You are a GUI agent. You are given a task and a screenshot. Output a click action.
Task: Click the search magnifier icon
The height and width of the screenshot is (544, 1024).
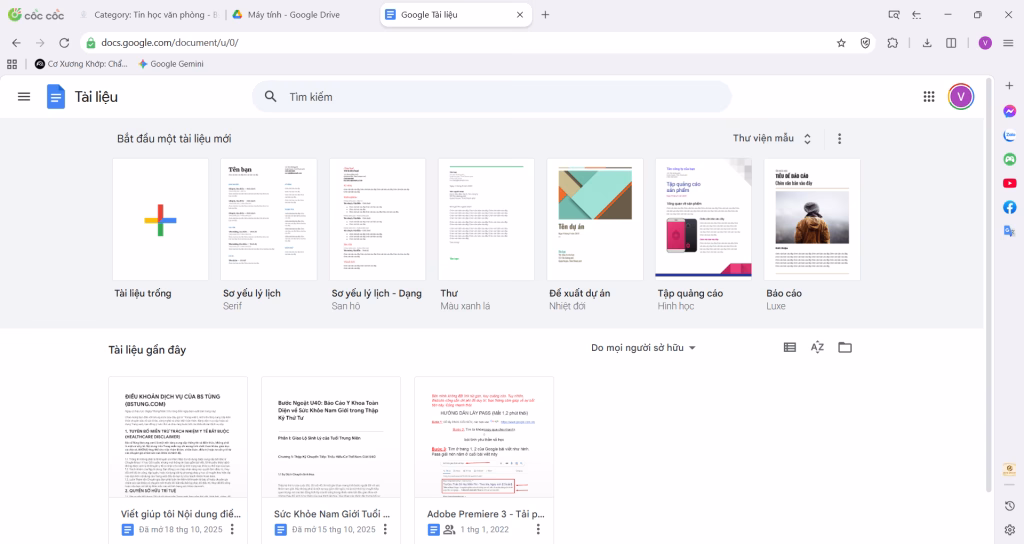[270, 97]
